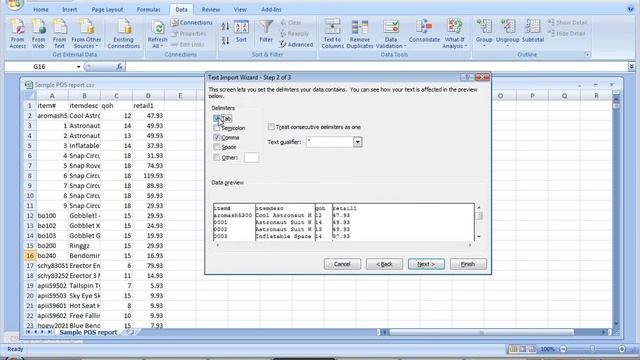The image size is (640, 360).
Task: Open the Sort dialog
Action: coord(241,31)
